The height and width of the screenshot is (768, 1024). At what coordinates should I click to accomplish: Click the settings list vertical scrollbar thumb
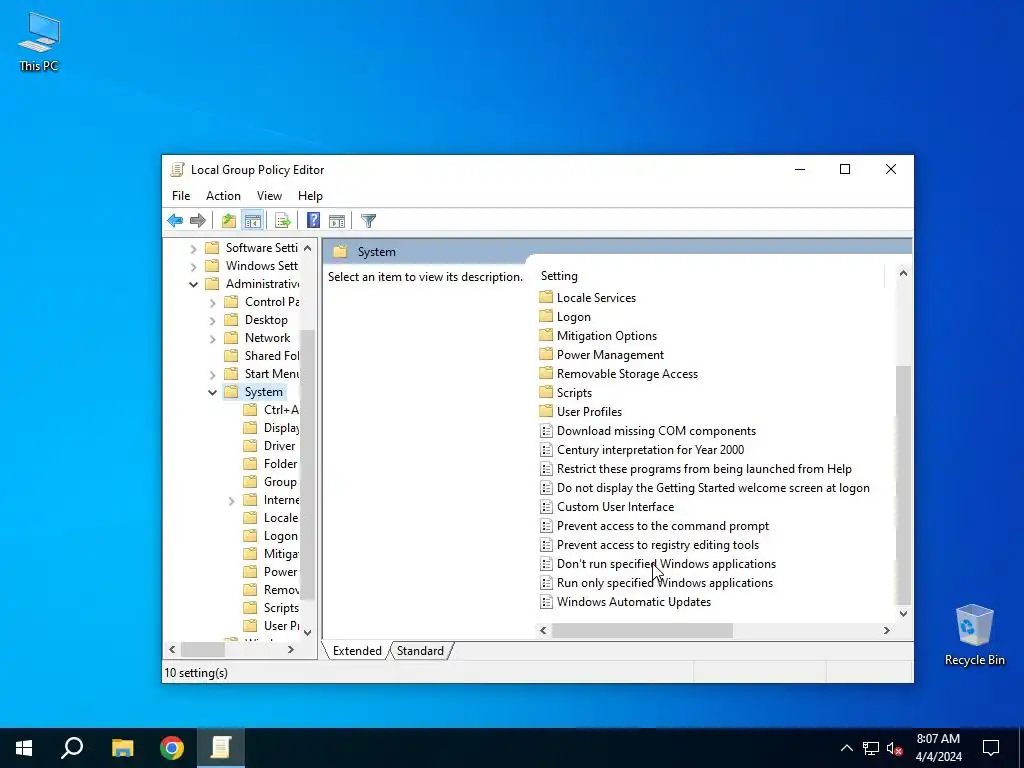pyautogui.click(x=903, y=484)
